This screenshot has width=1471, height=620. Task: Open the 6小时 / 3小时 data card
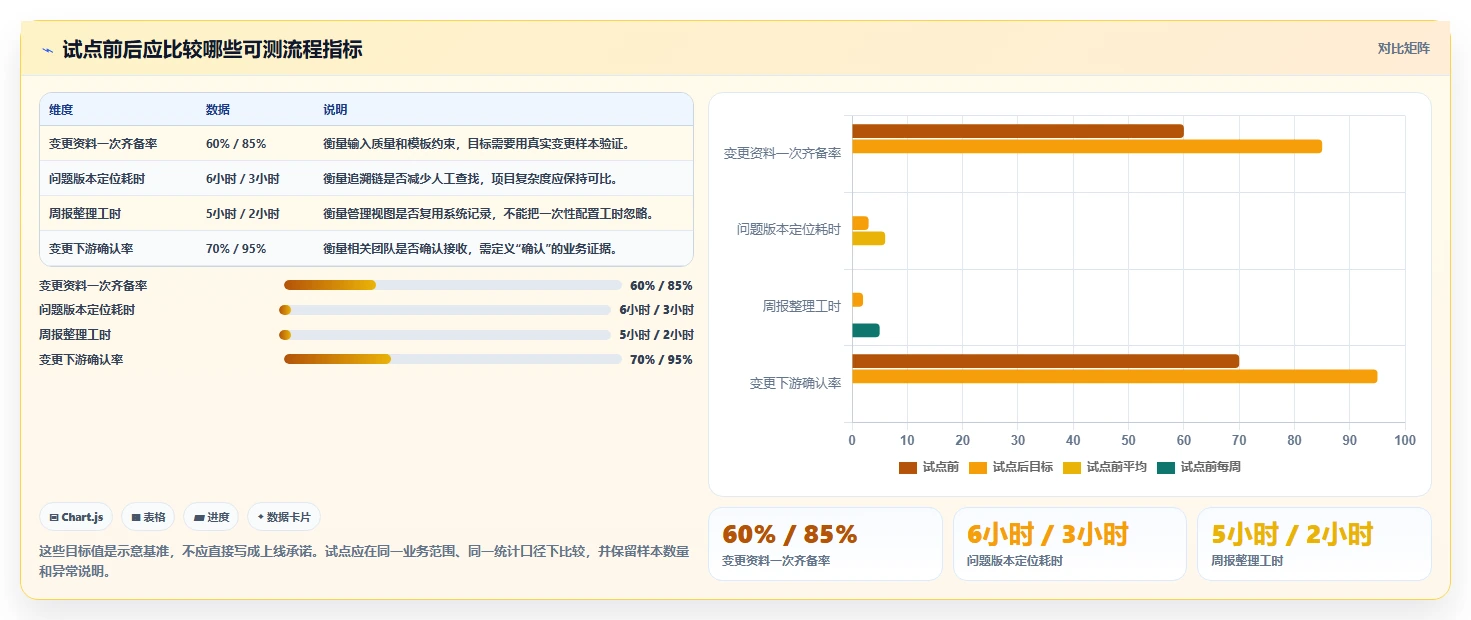(1070, 544)
